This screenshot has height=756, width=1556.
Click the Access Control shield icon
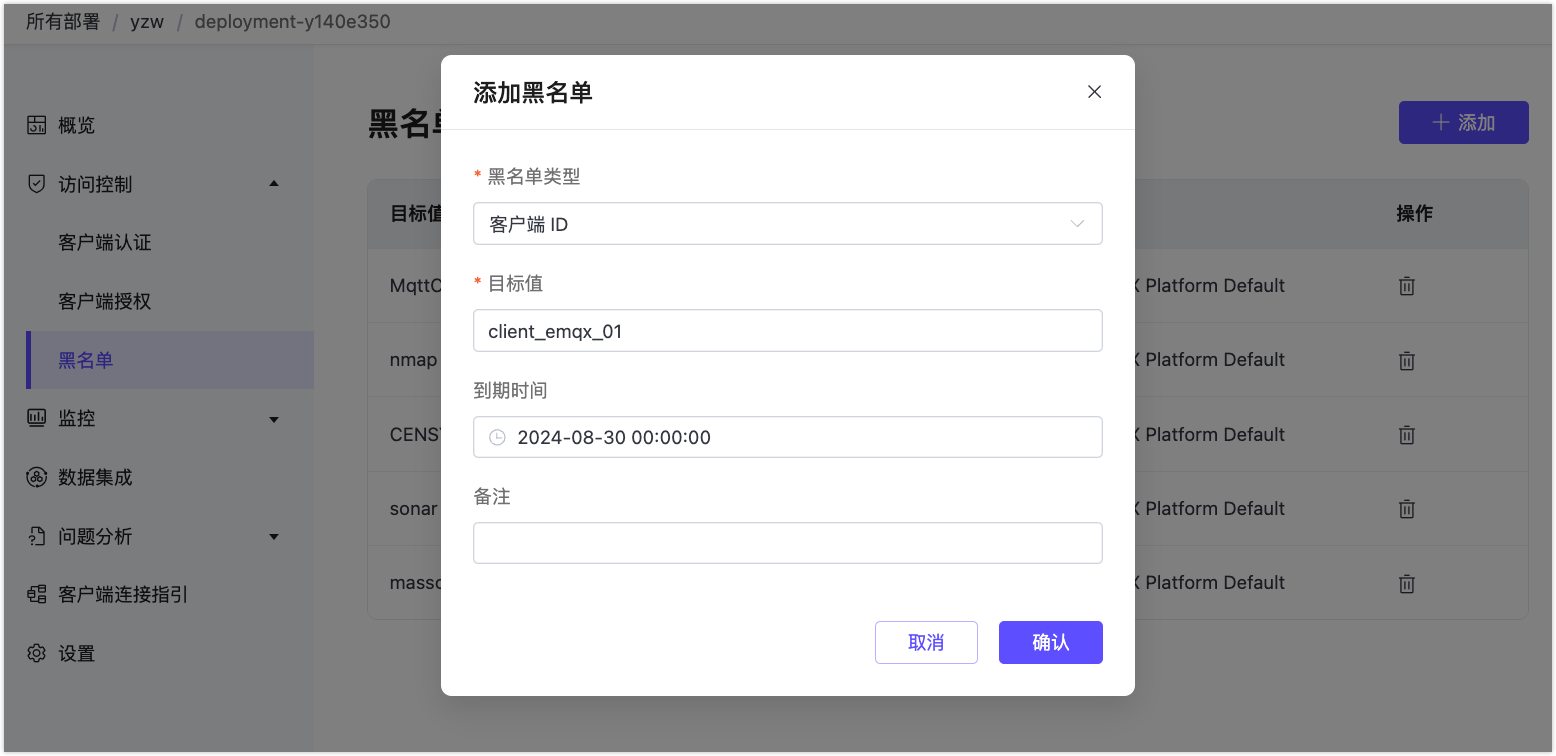(37, 184)
